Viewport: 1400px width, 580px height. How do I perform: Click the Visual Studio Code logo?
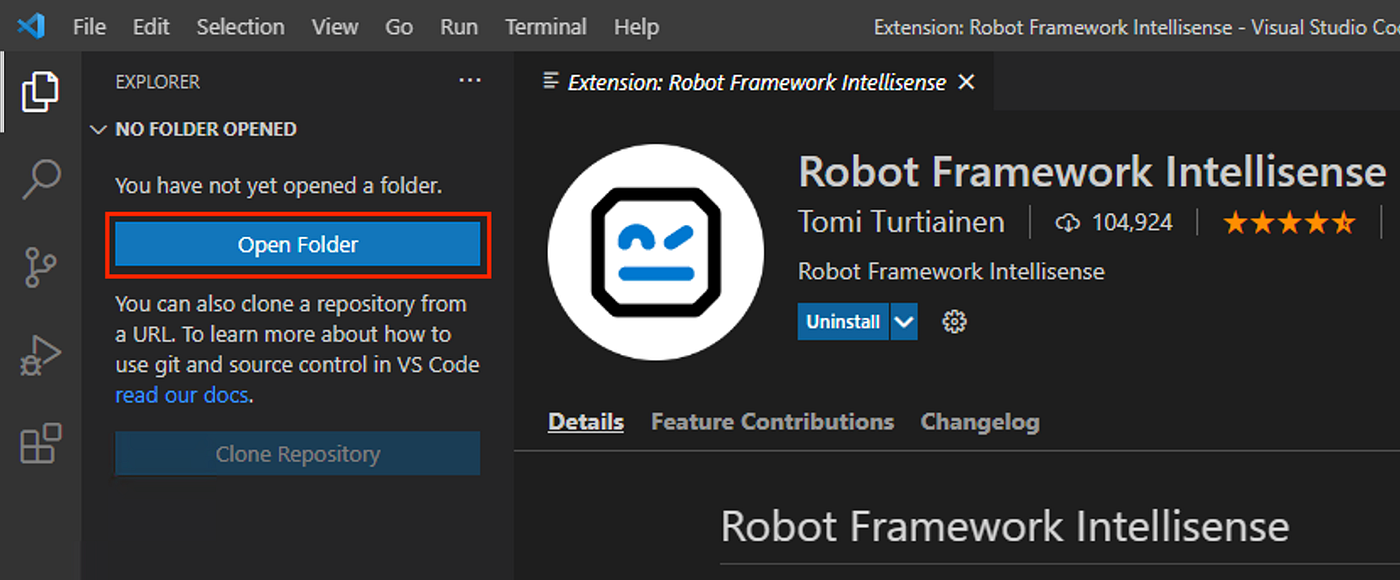[31, 26]
